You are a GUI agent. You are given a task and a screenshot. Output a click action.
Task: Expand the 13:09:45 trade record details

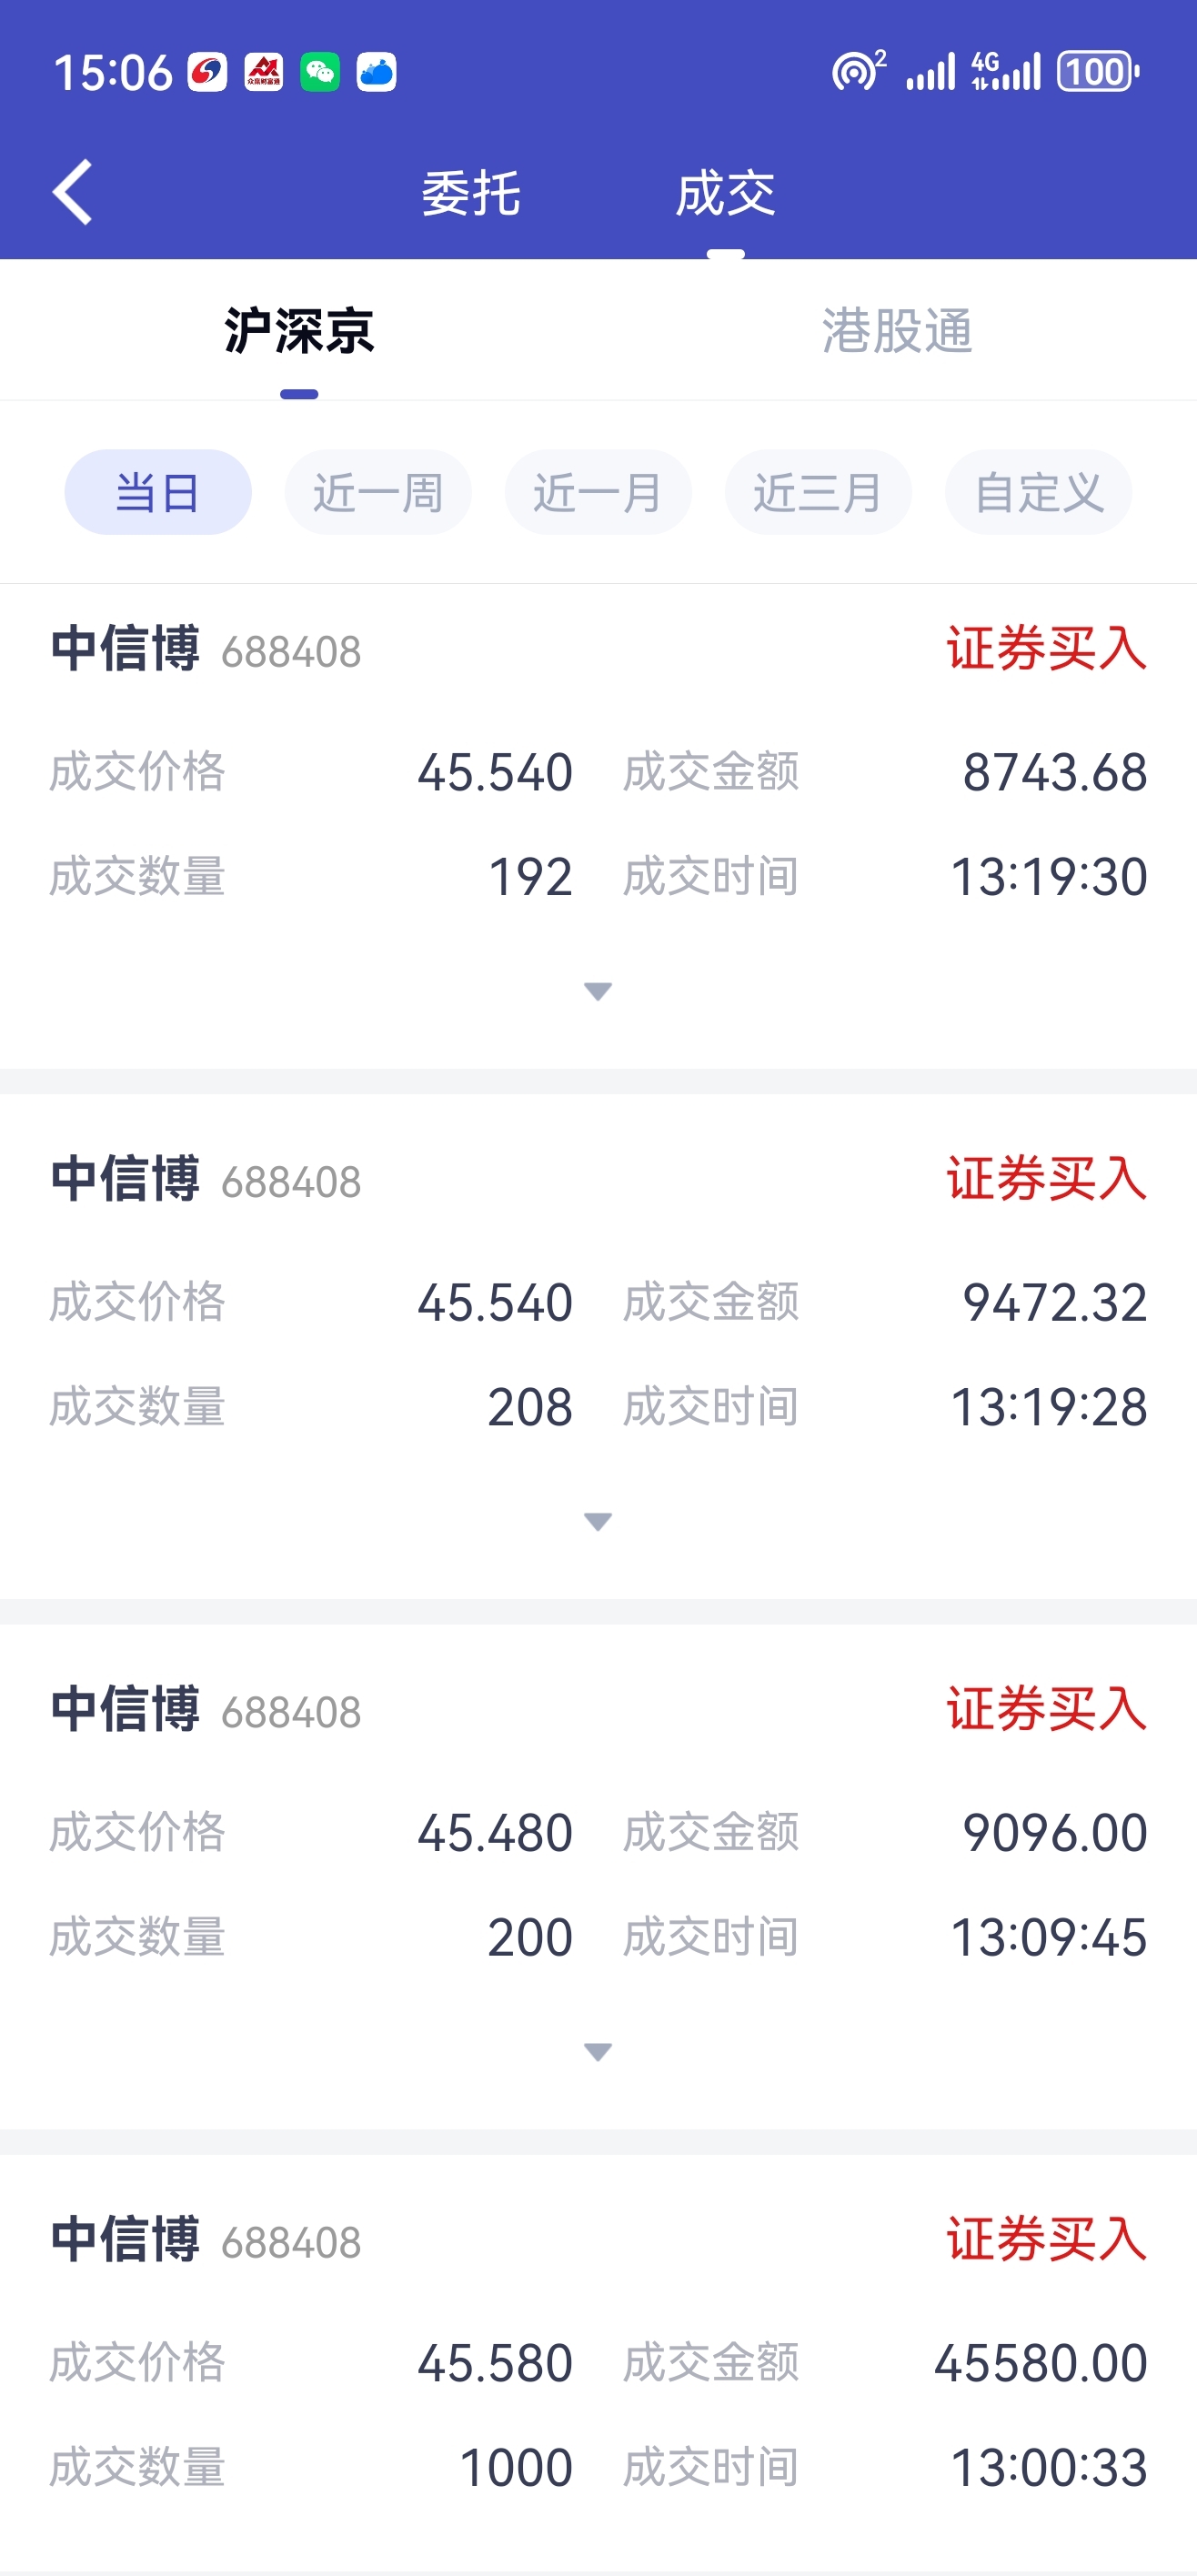(598, 2052)
